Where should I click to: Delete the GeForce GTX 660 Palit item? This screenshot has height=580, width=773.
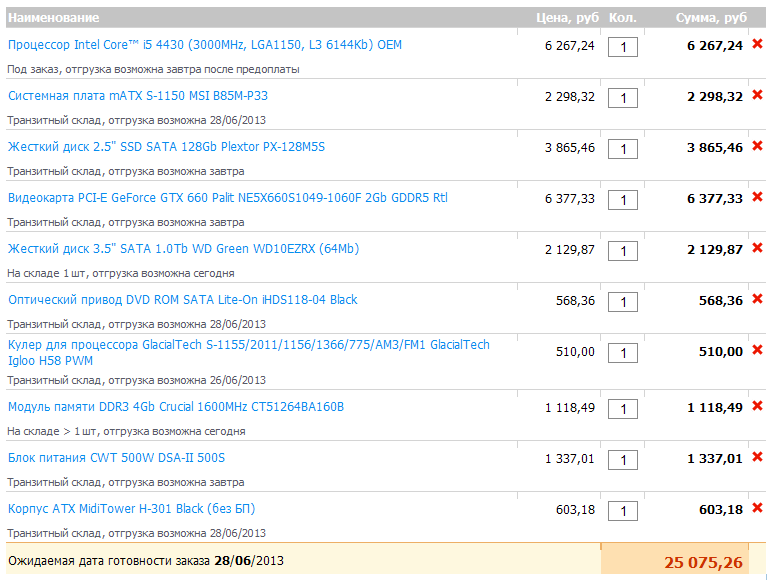[x=757, y=198]
